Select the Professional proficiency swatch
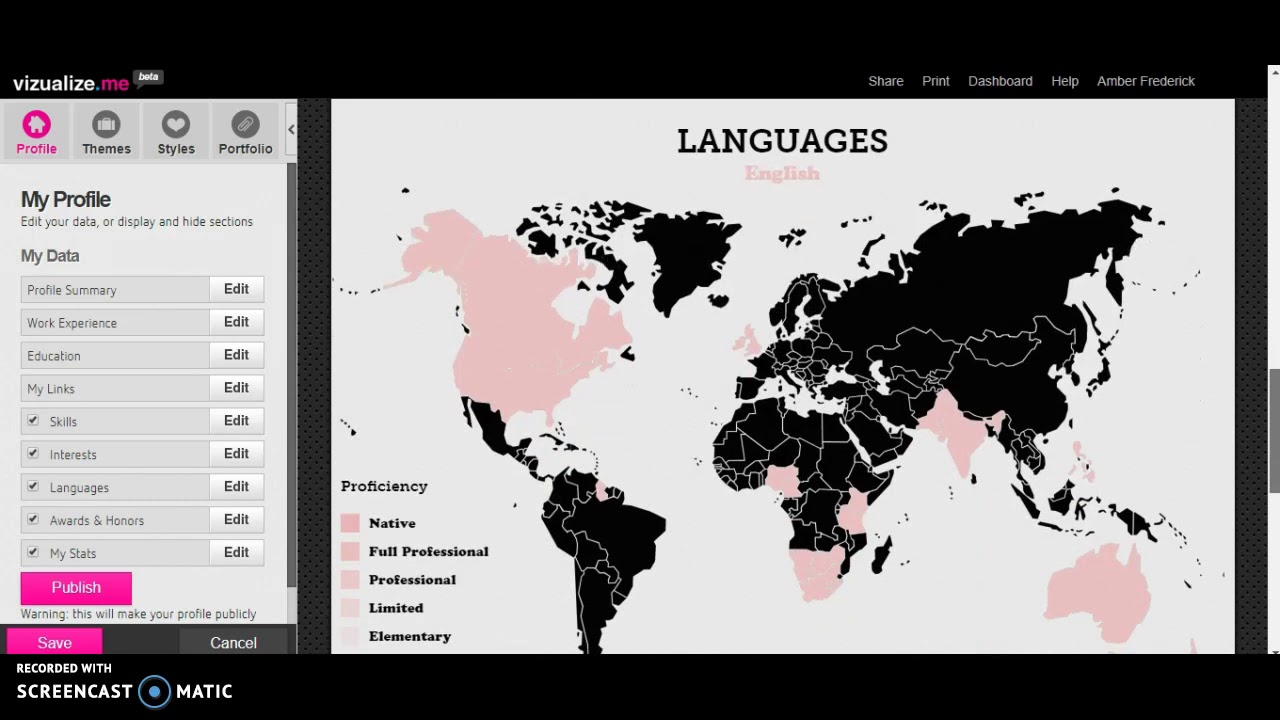The image size is (1280, 720). click(x=350, y=579)
